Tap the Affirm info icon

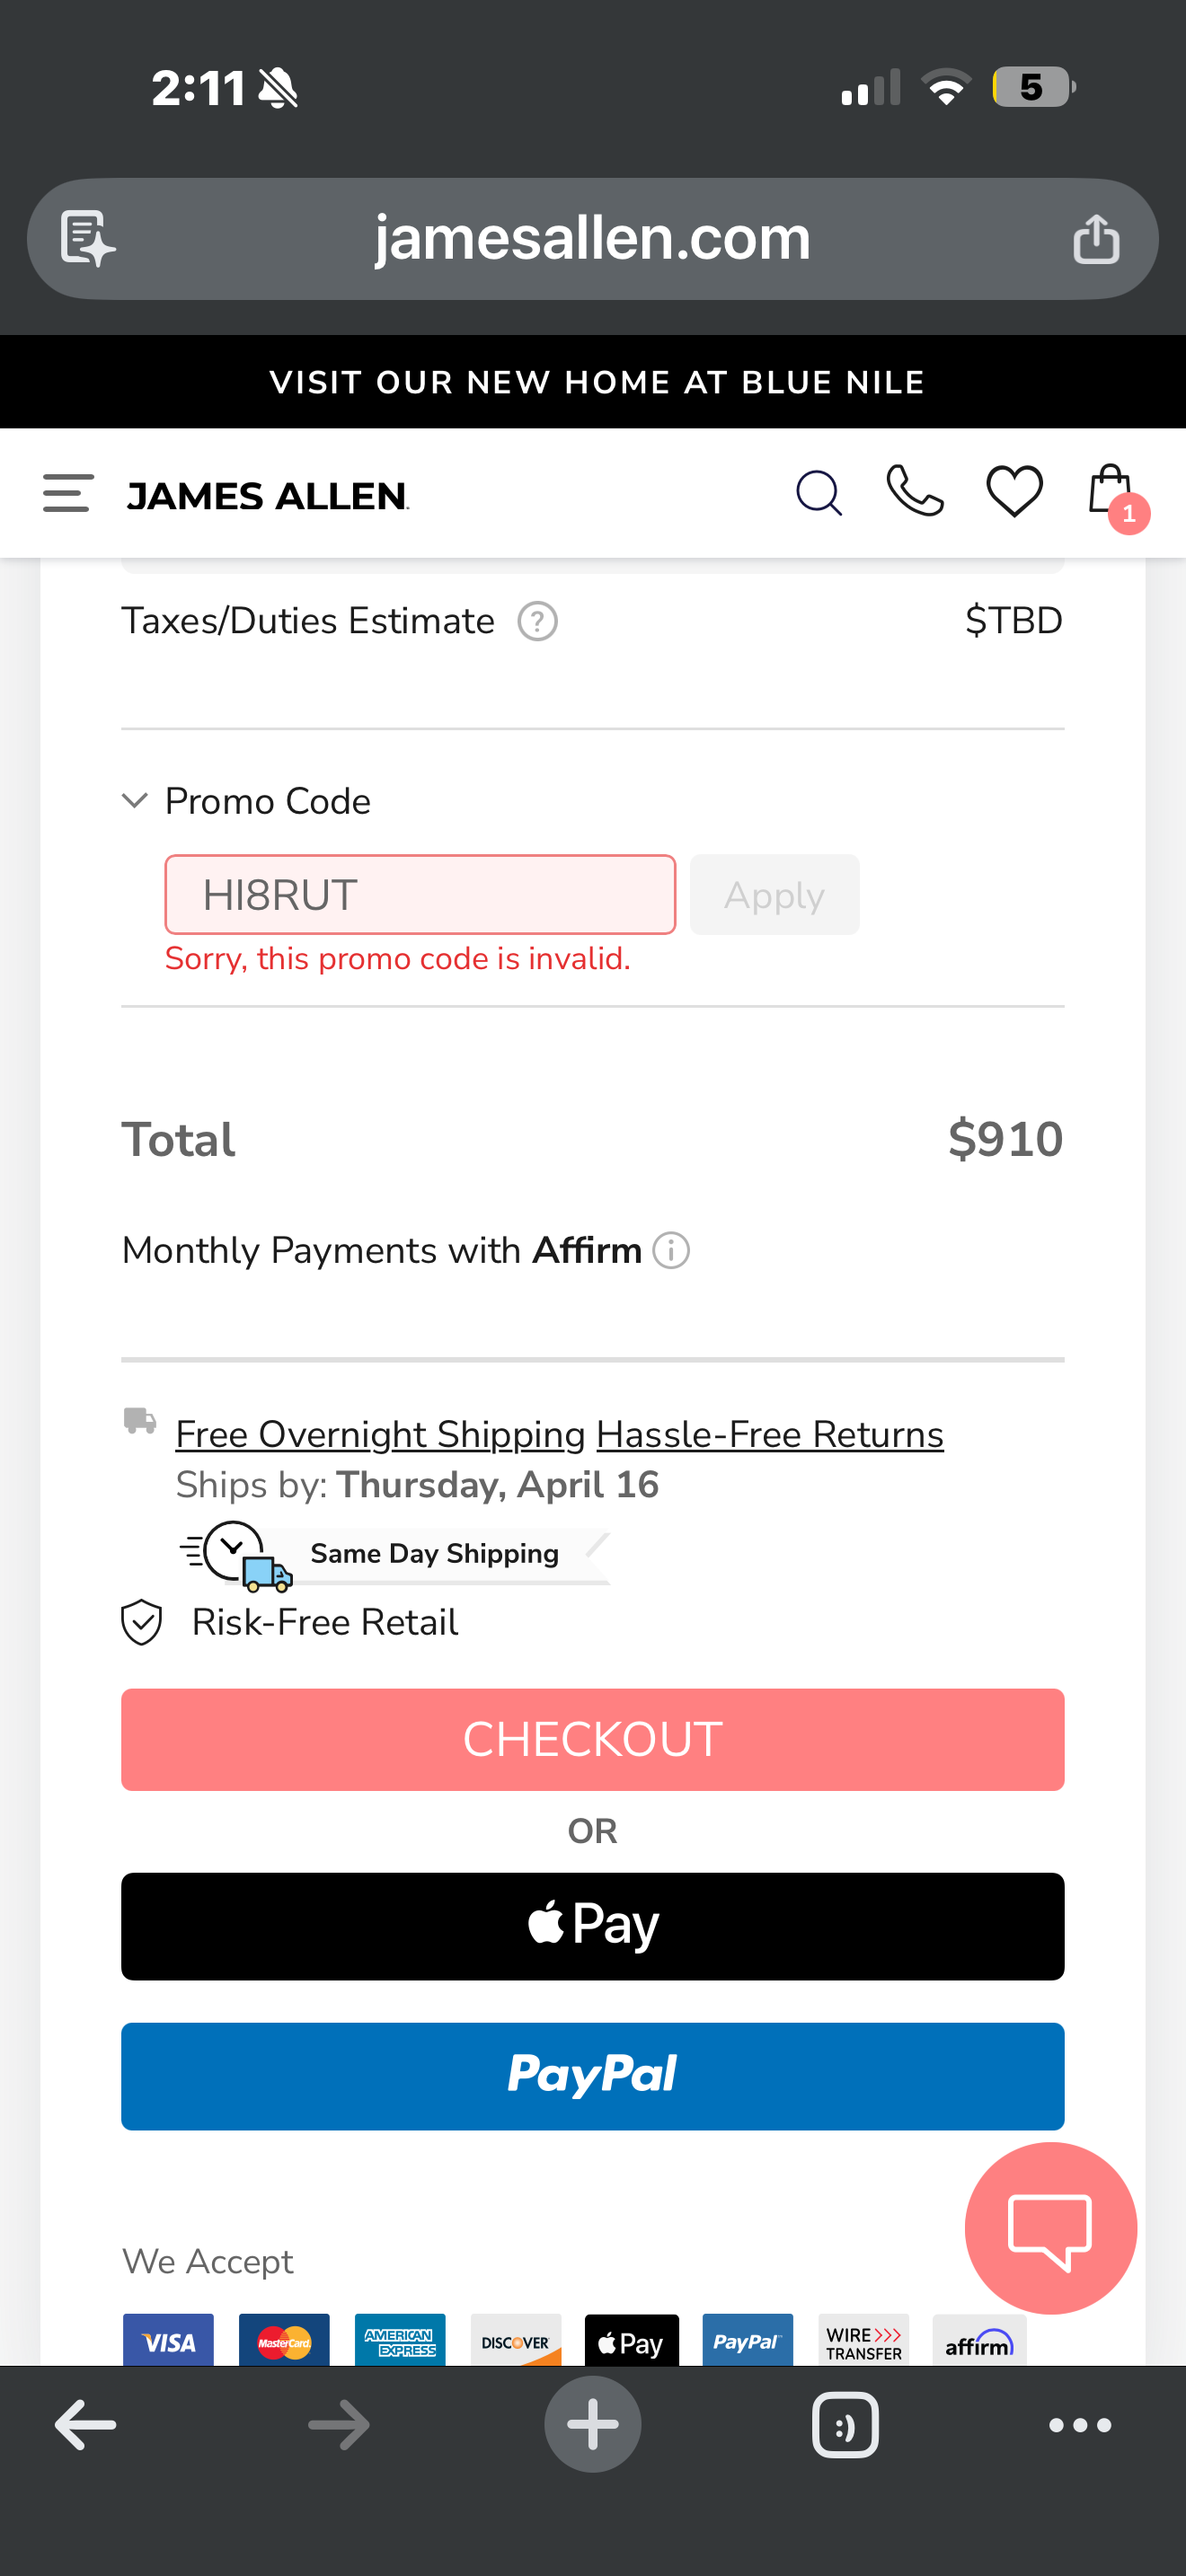[671, 1250]
